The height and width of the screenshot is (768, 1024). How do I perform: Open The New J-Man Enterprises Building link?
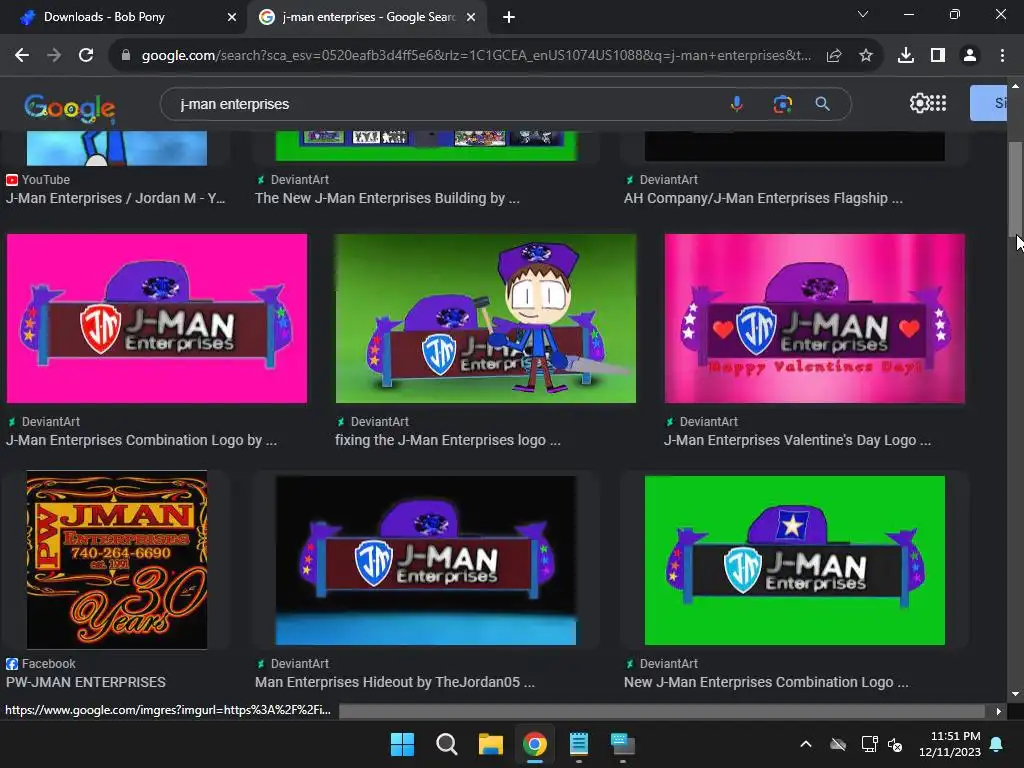(387, 198)
